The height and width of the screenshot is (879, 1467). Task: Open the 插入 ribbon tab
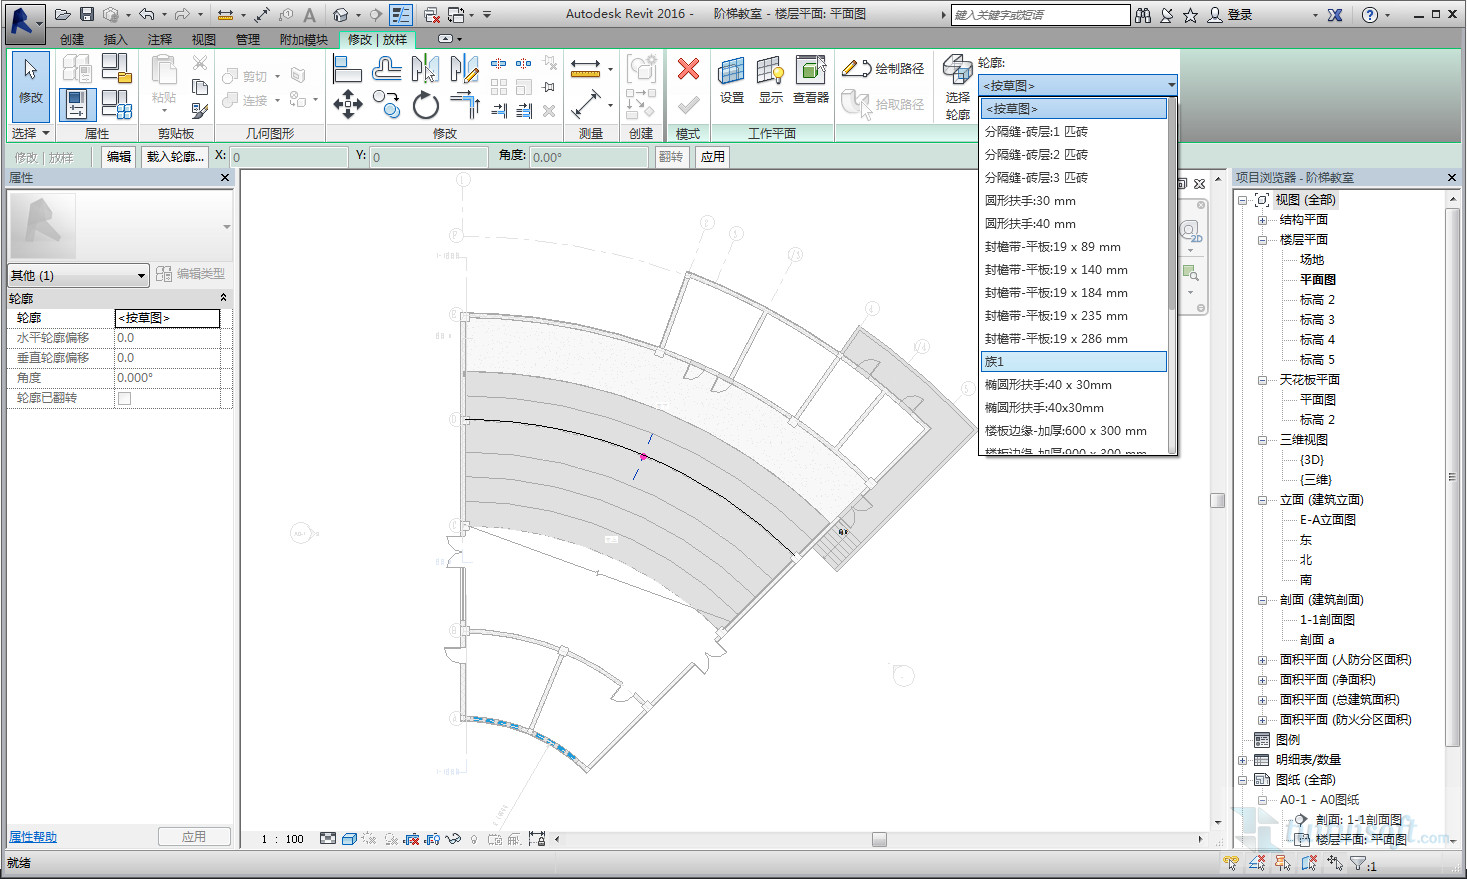(x=115, y=39)
